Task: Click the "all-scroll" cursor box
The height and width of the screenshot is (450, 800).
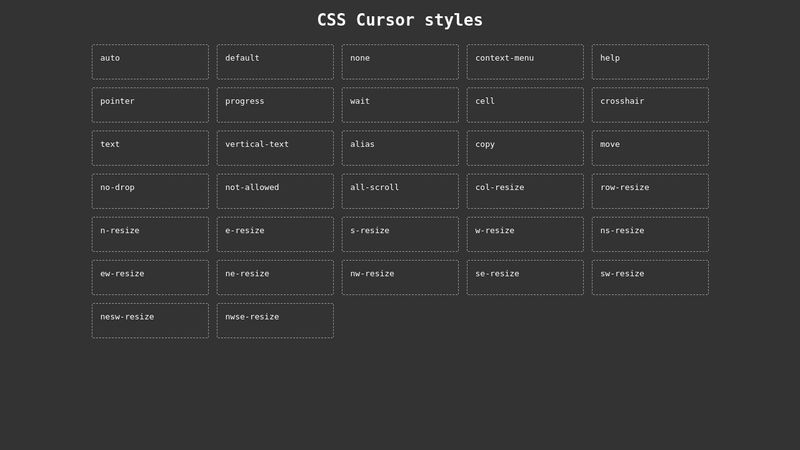Action: tap(400, 191)
